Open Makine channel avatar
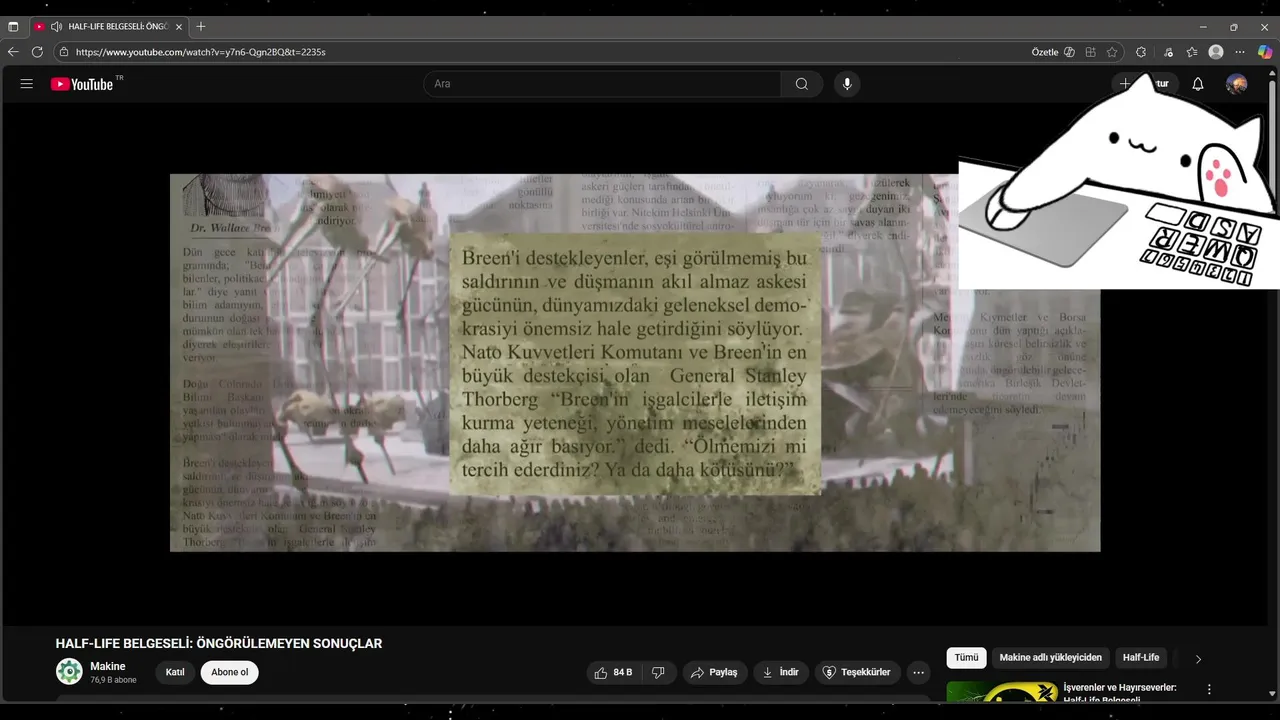Viewport: 1280px width, 720px height. [x=69, y=672]
